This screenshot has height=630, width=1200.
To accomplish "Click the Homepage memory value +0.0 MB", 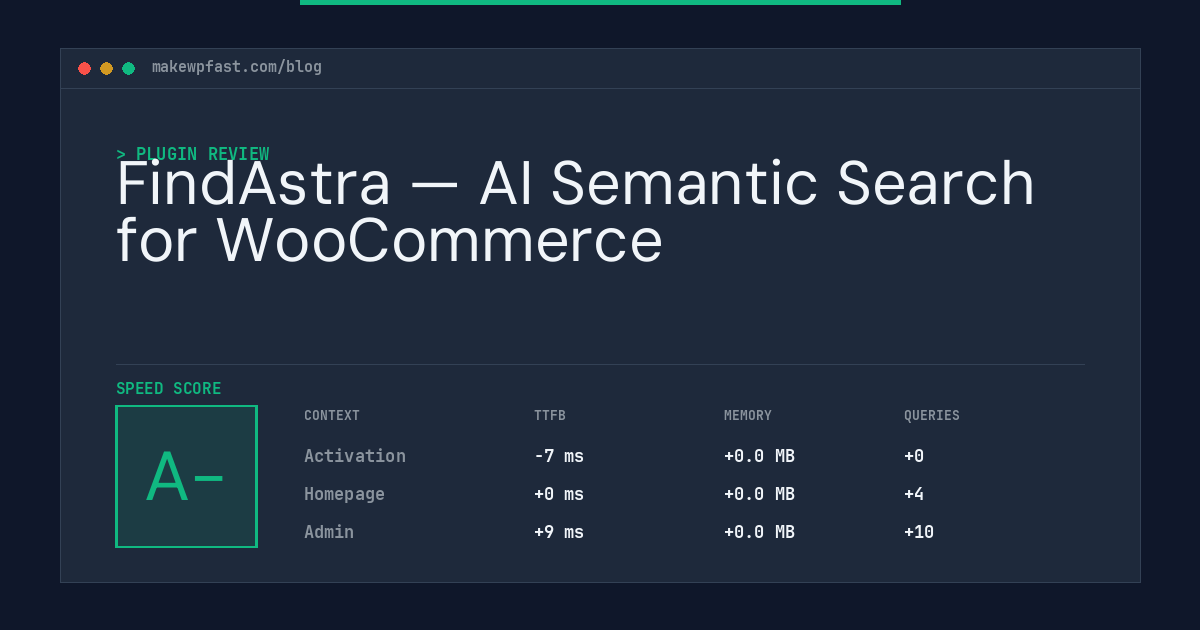I will point(759,494).
